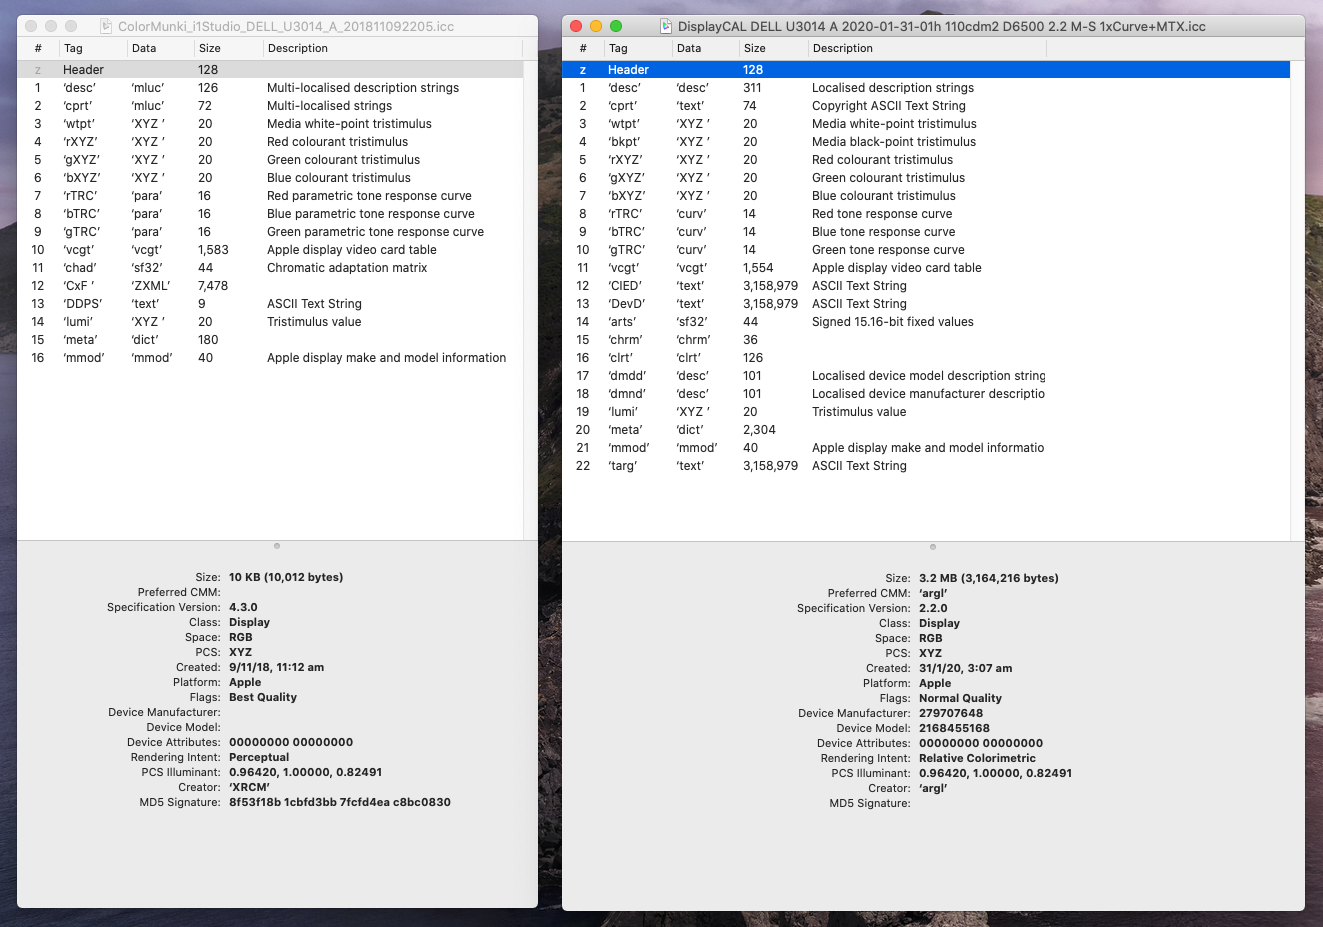Sort DisplayCAL table by Data column header
Screen dimensions: 1323x927
click(x=704, y=48)
